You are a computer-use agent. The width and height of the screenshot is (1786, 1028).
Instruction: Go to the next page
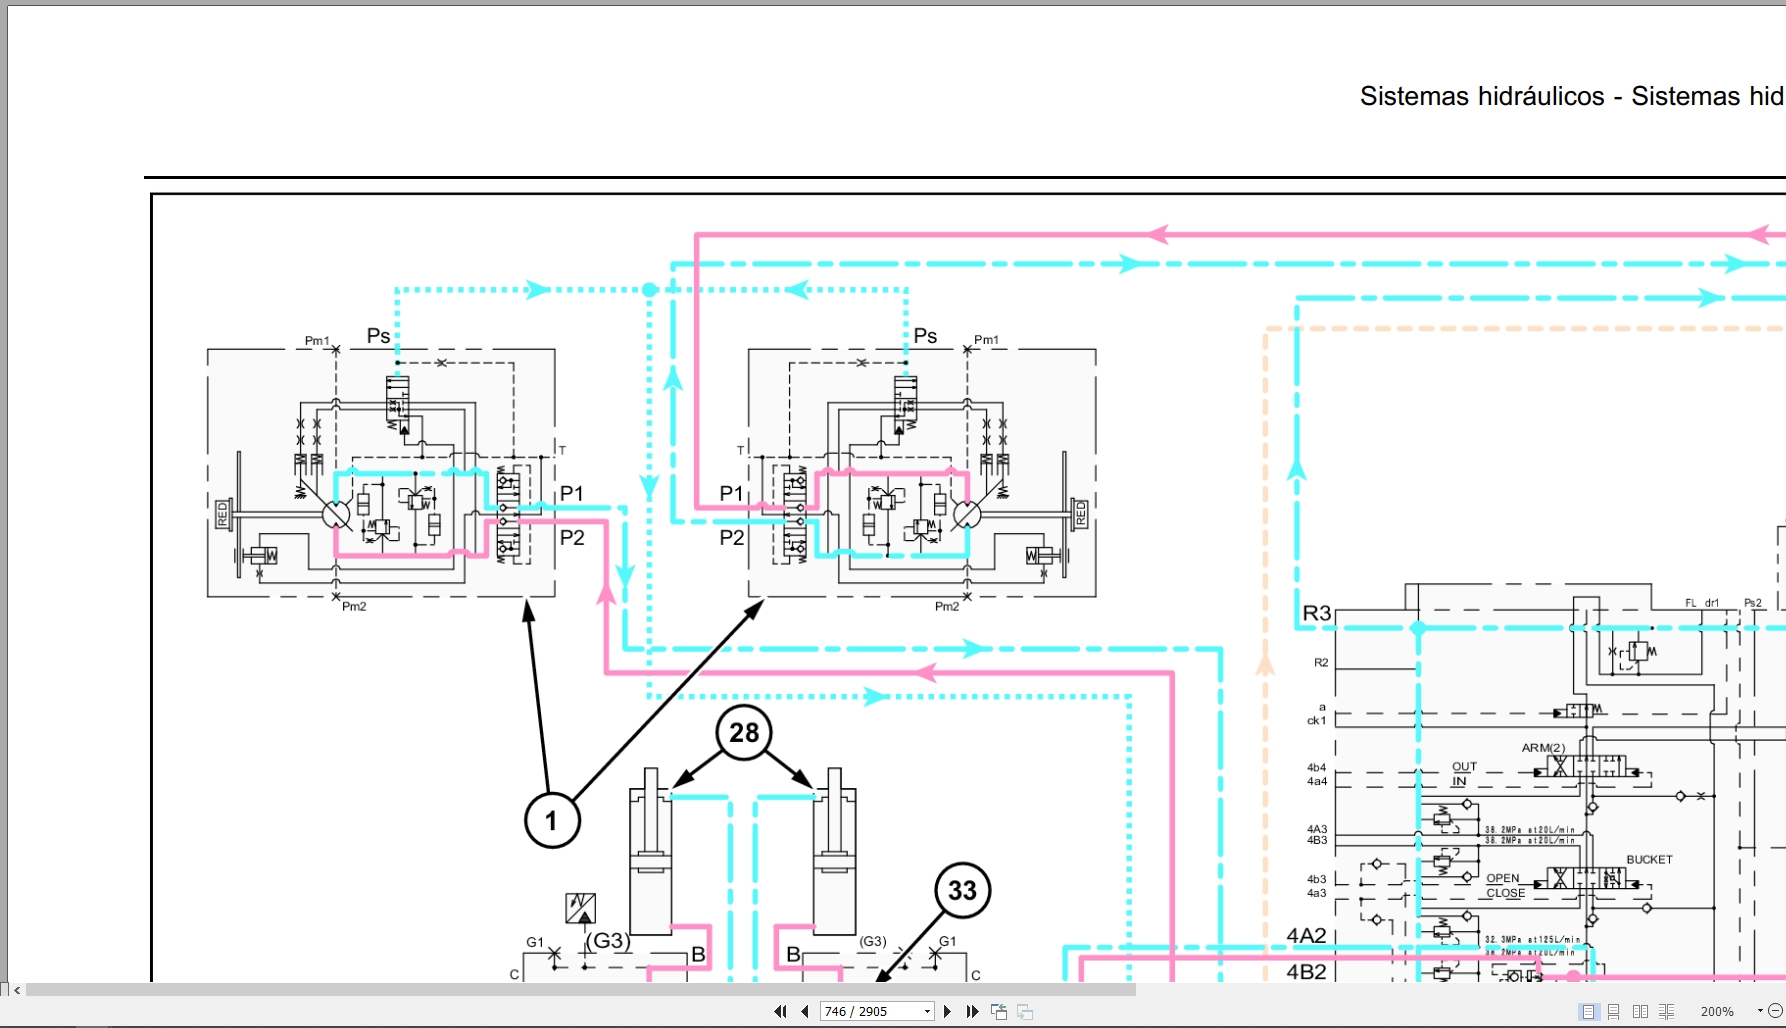click(947, 1011)
